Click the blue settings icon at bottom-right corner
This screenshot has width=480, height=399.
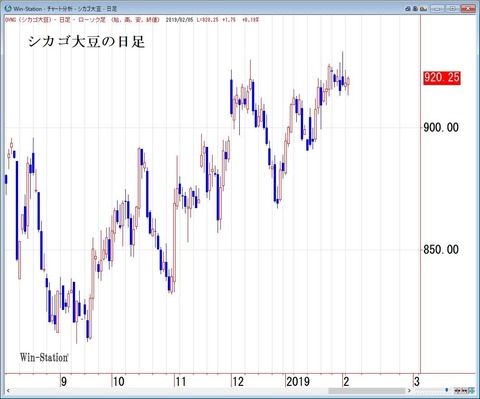472,390
